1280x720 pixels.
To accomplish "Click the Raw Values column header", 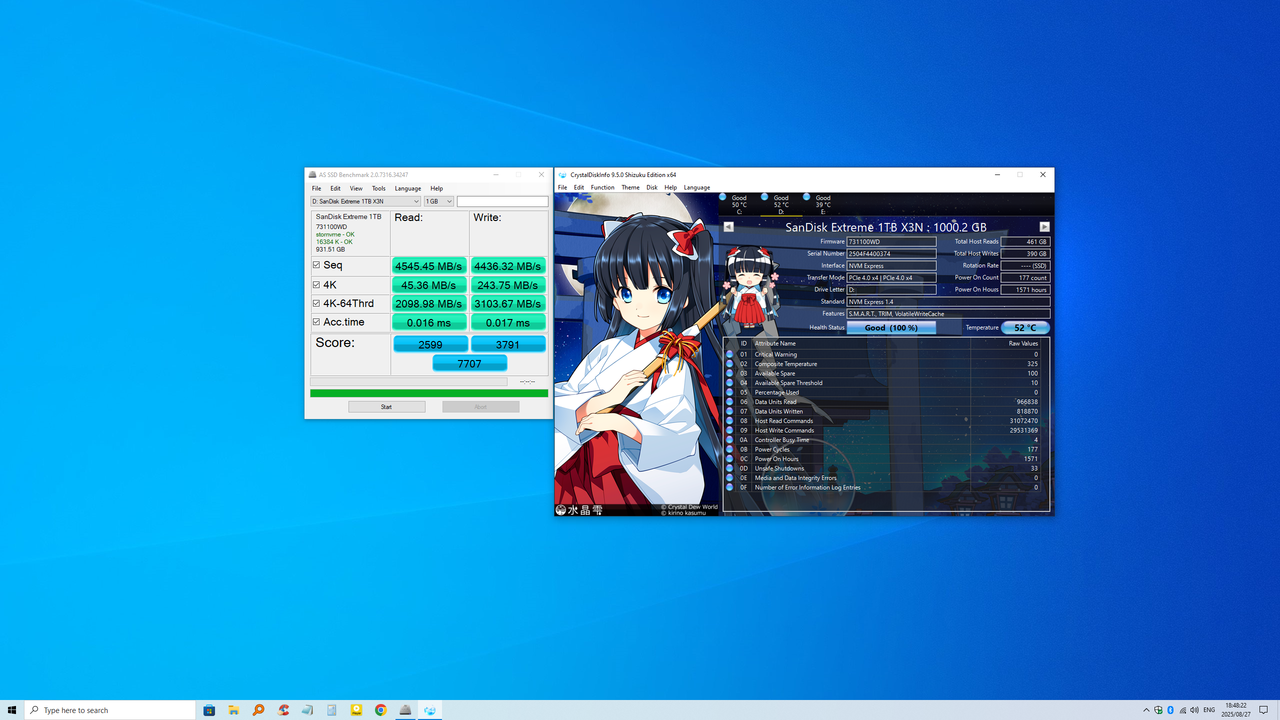I will [x=1023, y=343].
